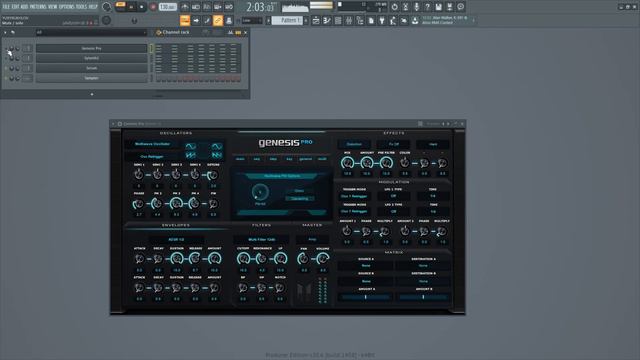640x360 pixels.
Task: Click the Period knob in center display
Action: (260, 192)
